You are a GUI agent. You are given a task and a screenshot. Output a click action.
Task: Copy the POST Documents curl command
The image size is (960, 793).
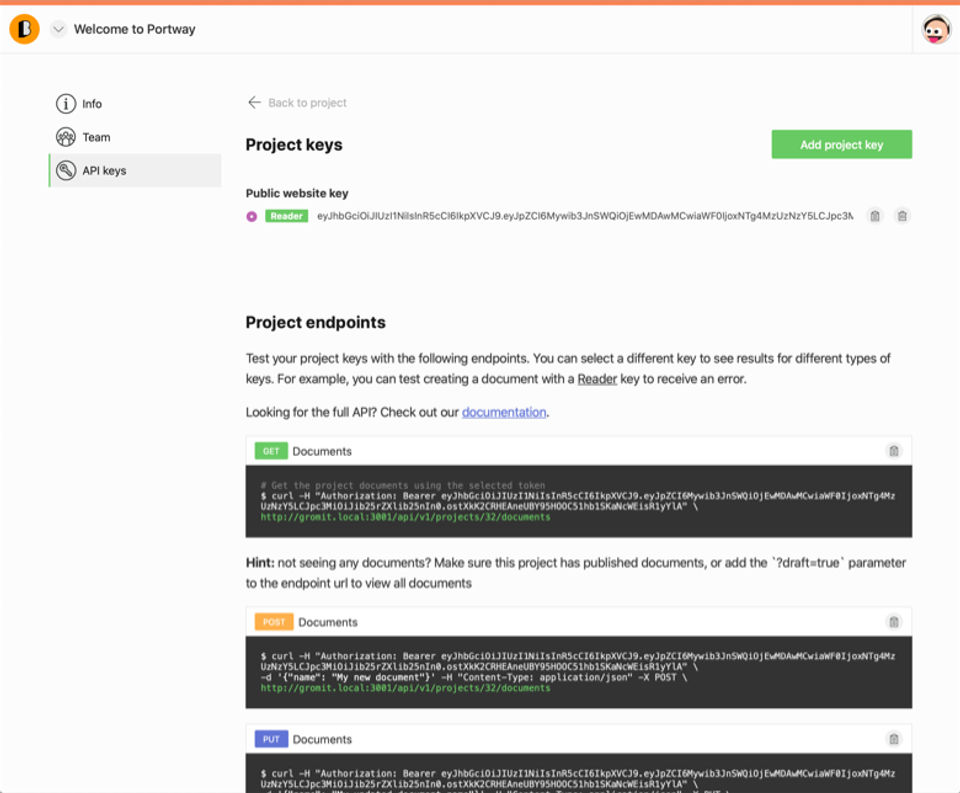(894, 622)
